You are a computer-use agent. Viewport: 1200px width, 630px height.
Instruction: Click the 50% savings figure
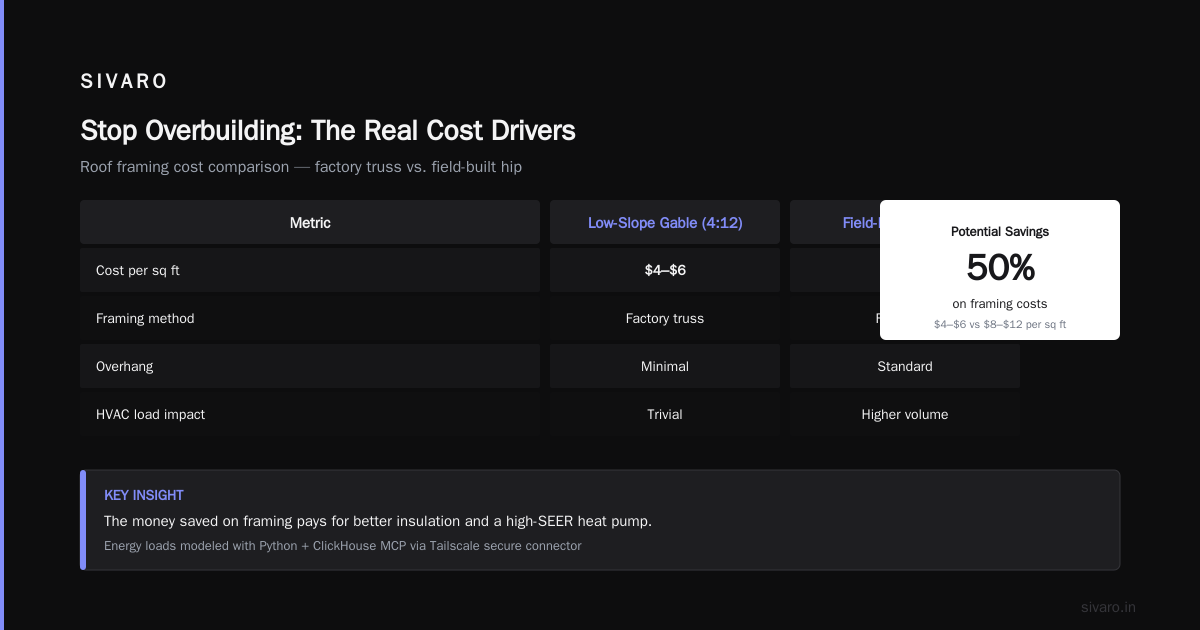coord(1000,267)
